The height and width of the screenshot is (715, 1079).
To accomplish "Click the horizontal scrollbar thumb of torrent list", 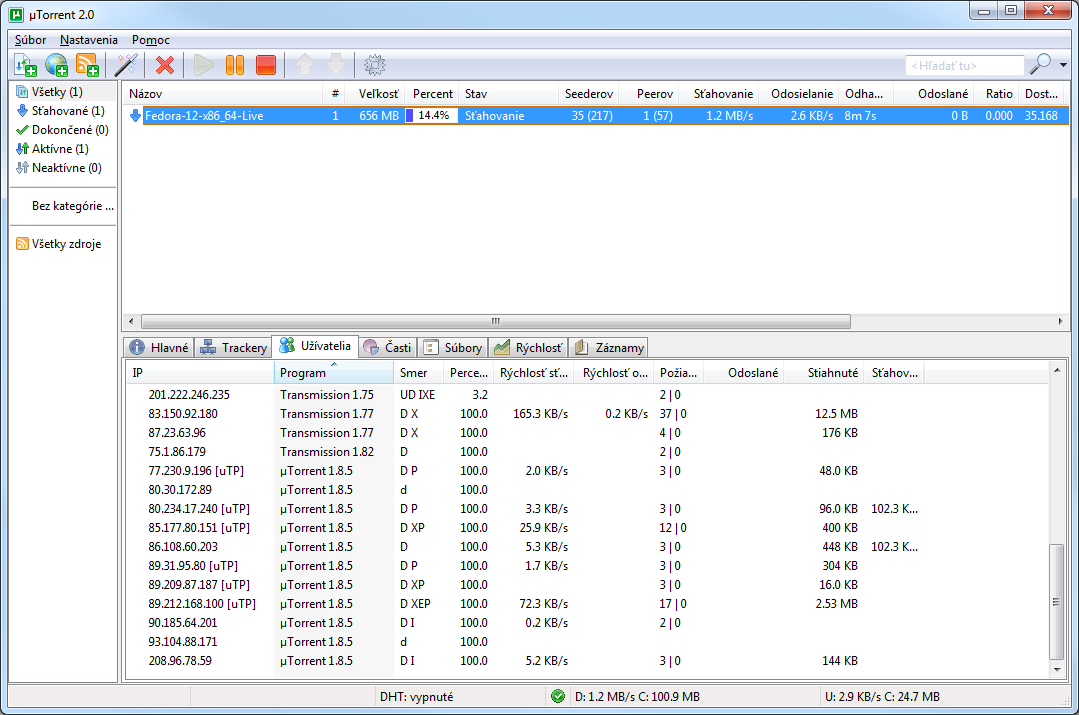I will 495,321.
